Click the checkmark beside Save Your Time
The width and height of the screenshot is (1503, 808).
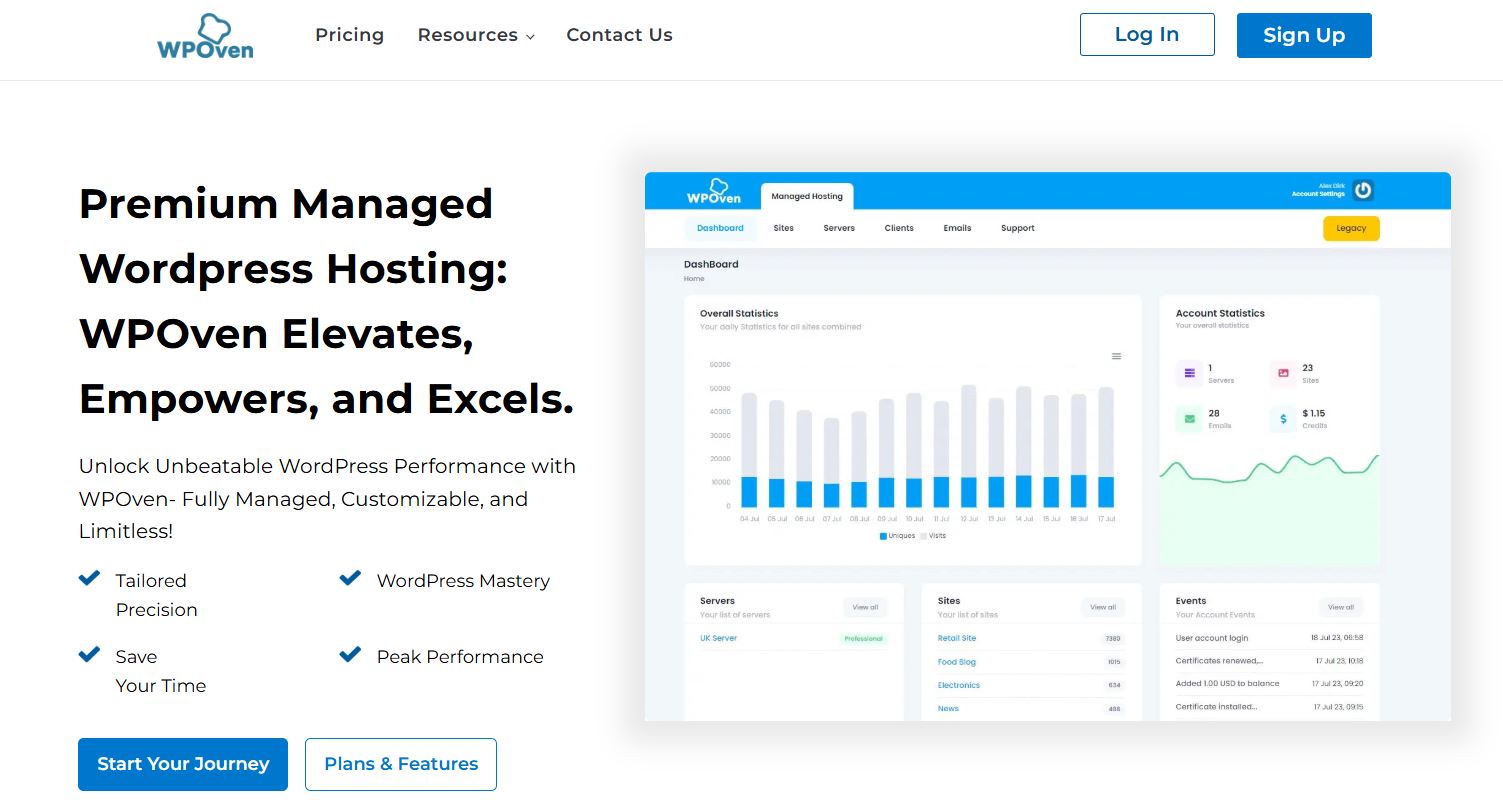pos(89,655)
